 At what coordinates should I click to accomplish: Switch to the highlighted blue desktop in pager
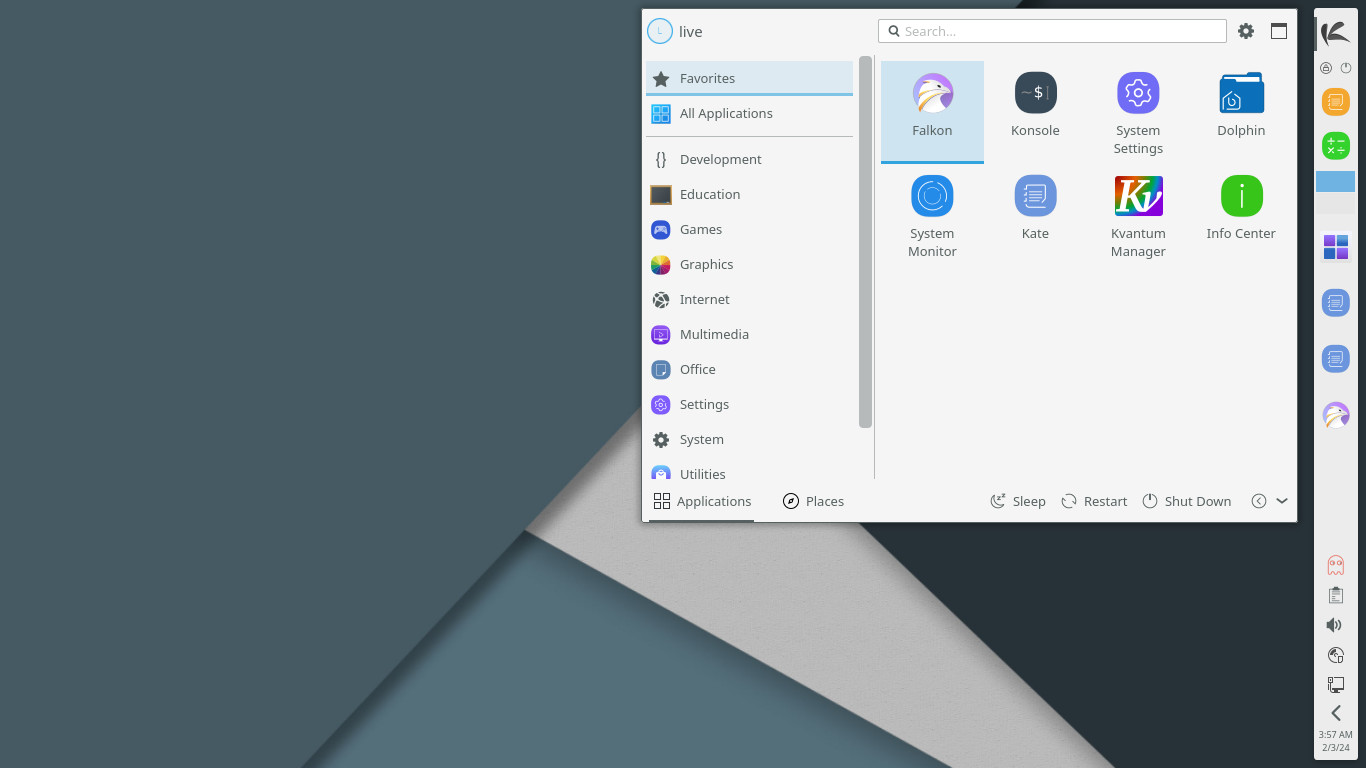pos(1335,181)
